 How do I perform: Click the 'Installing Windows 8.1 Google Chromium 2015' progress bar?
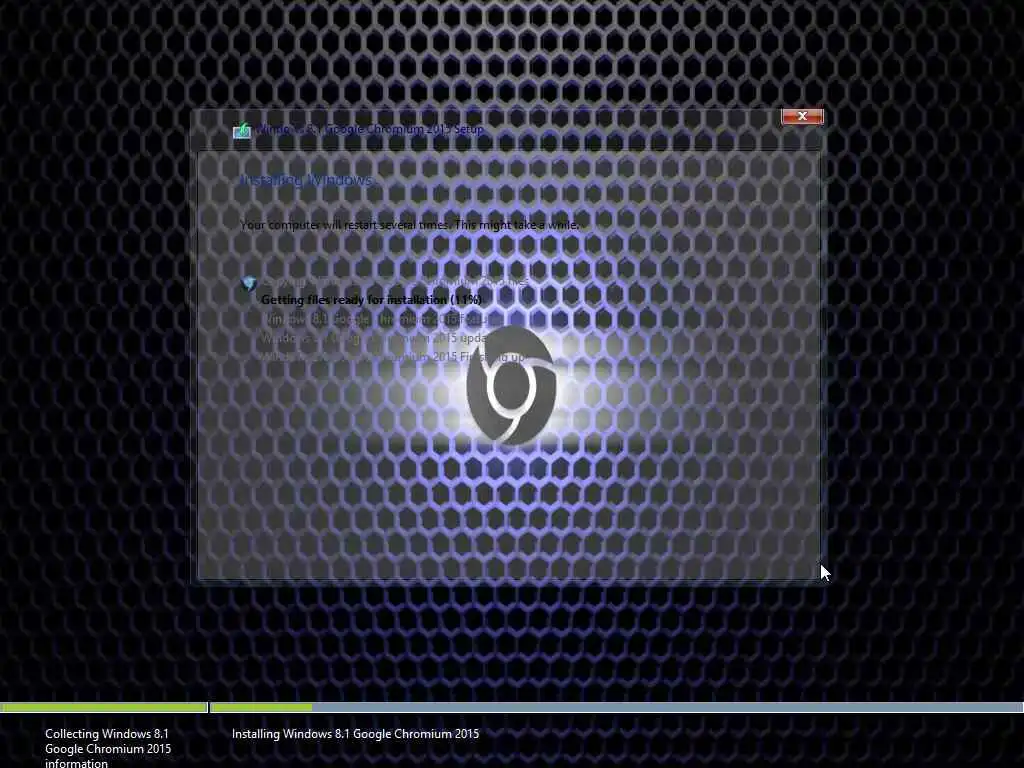[616, 707]
